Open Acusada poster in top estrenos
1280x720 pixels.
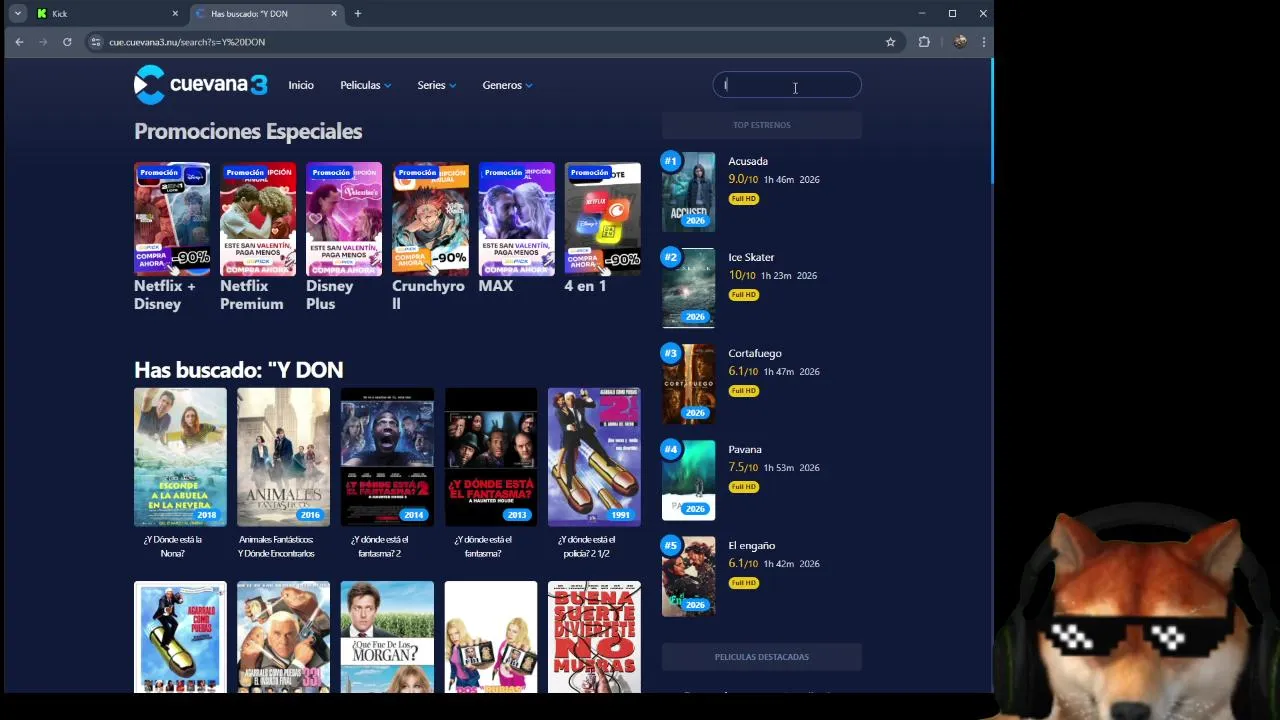pyautogui.click(x=688, y=192)
